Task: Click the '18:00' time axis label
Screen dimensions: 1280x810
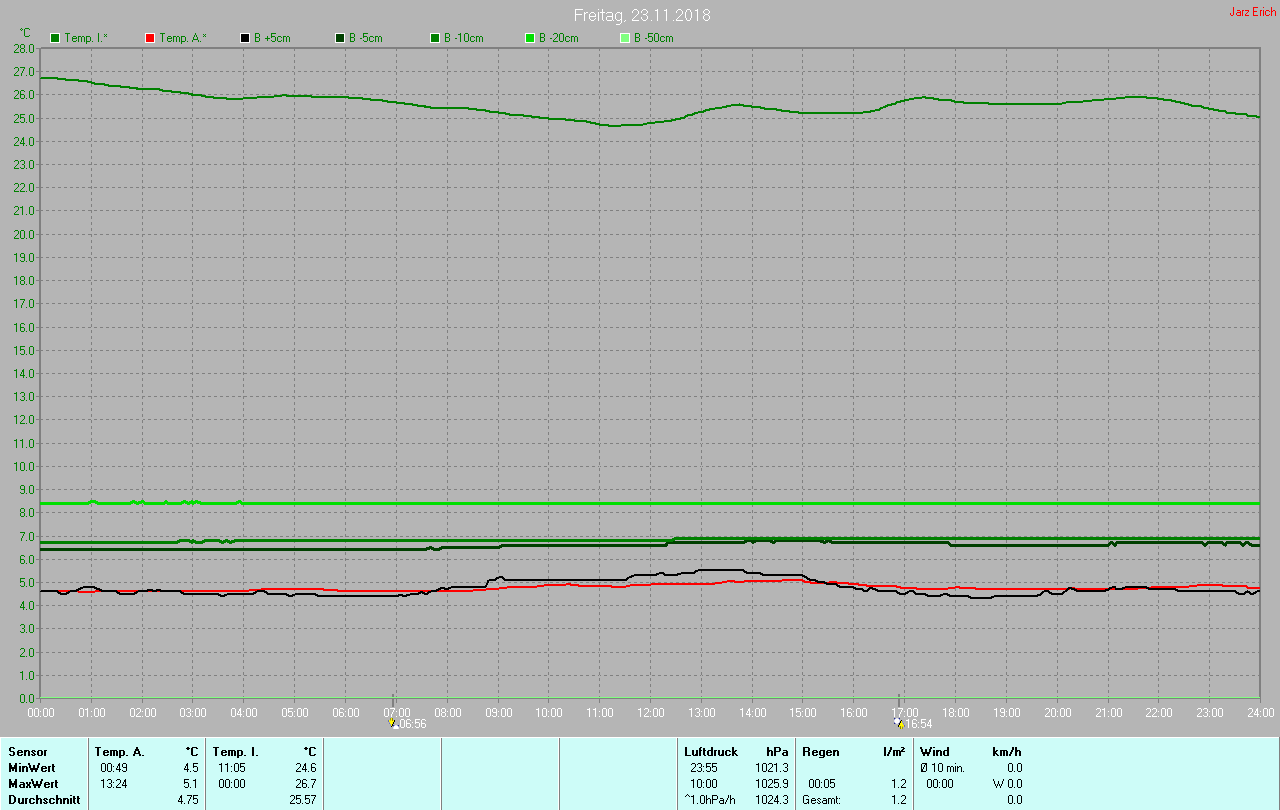Action: (x=956, y=713)
